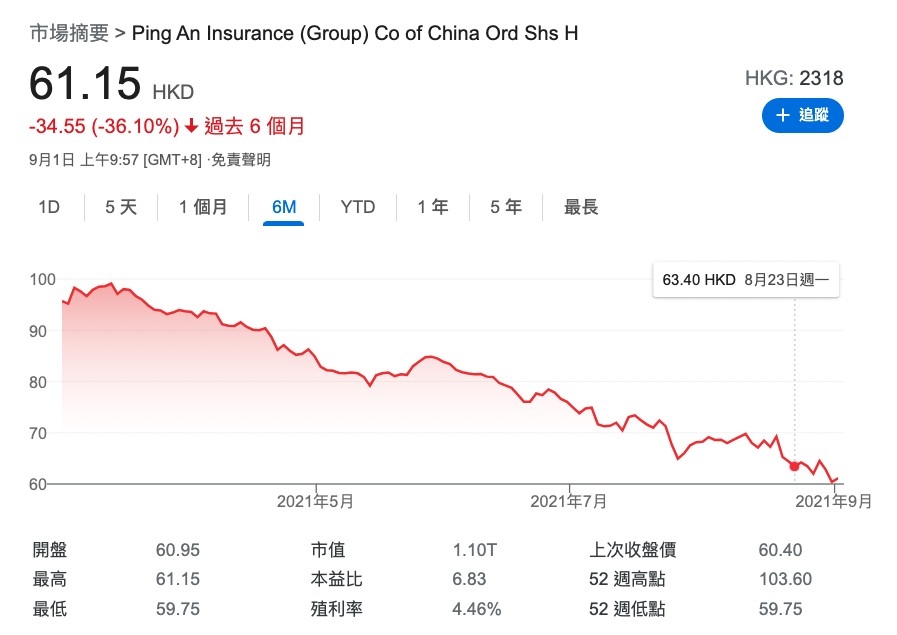
Task: Click the 63.40 HKD tooltip on the chart
Action: point(745,279)
